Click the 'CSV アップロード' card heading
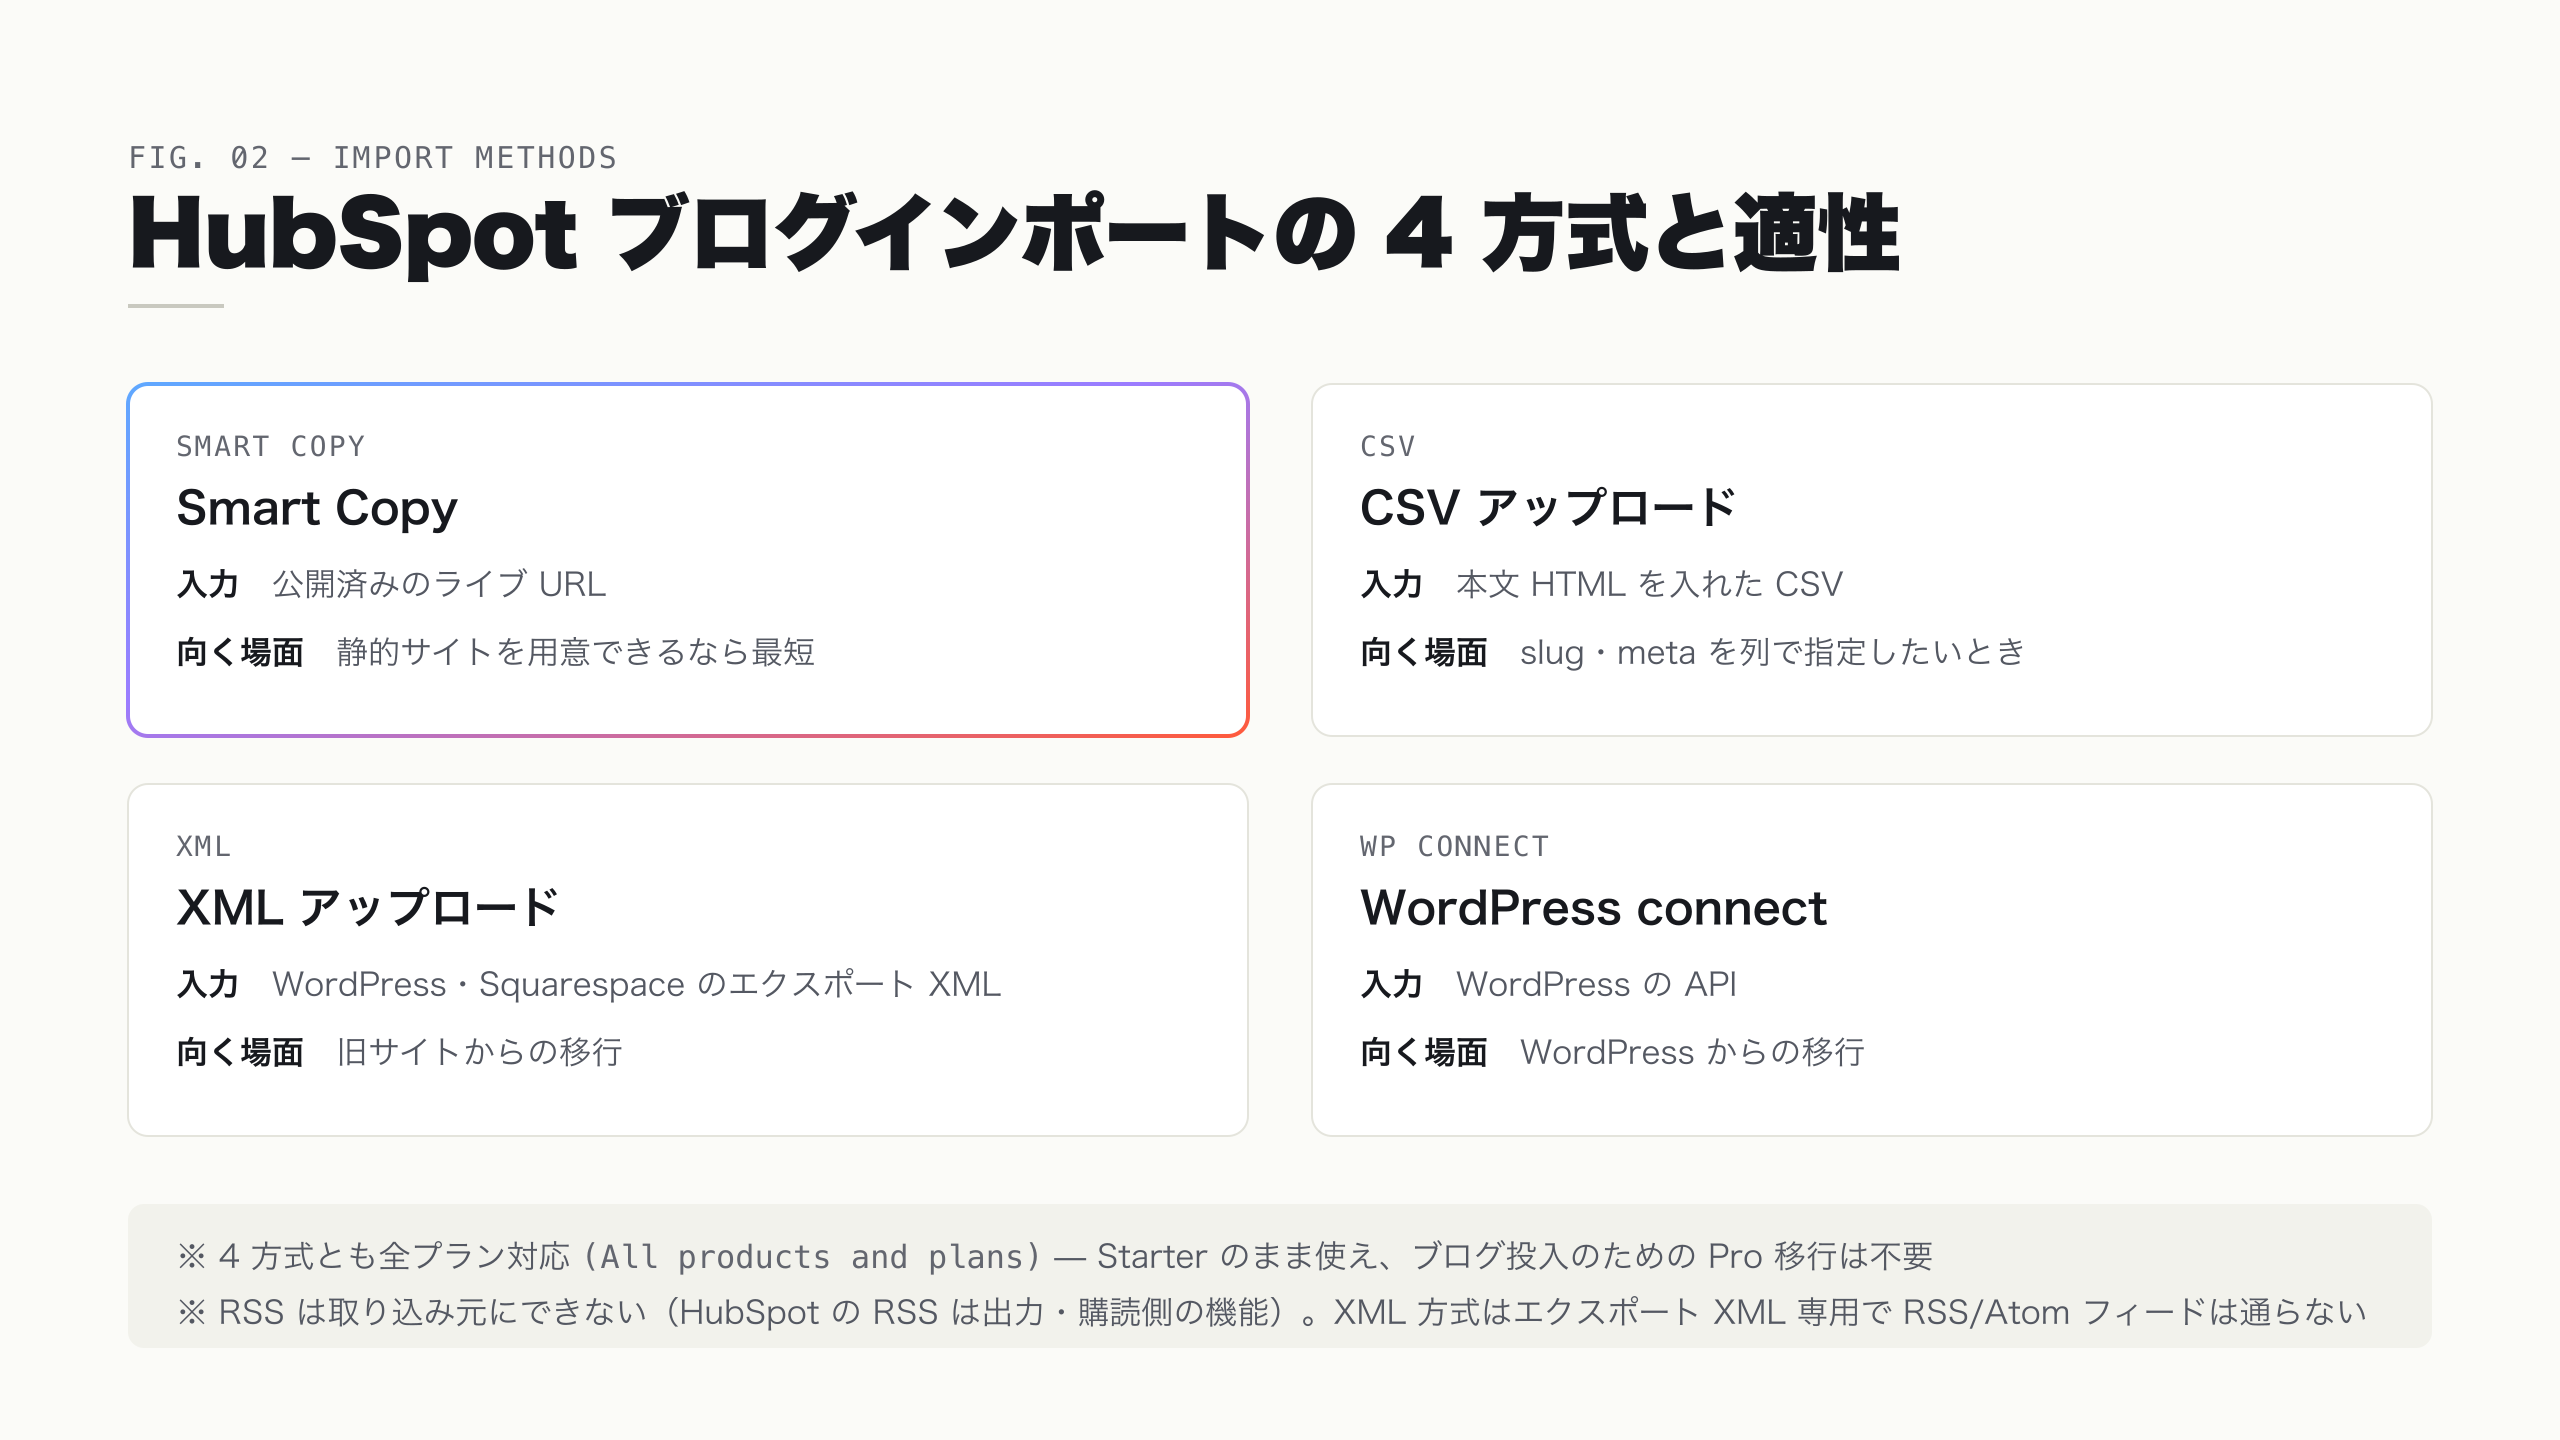 coord(1549,508)
